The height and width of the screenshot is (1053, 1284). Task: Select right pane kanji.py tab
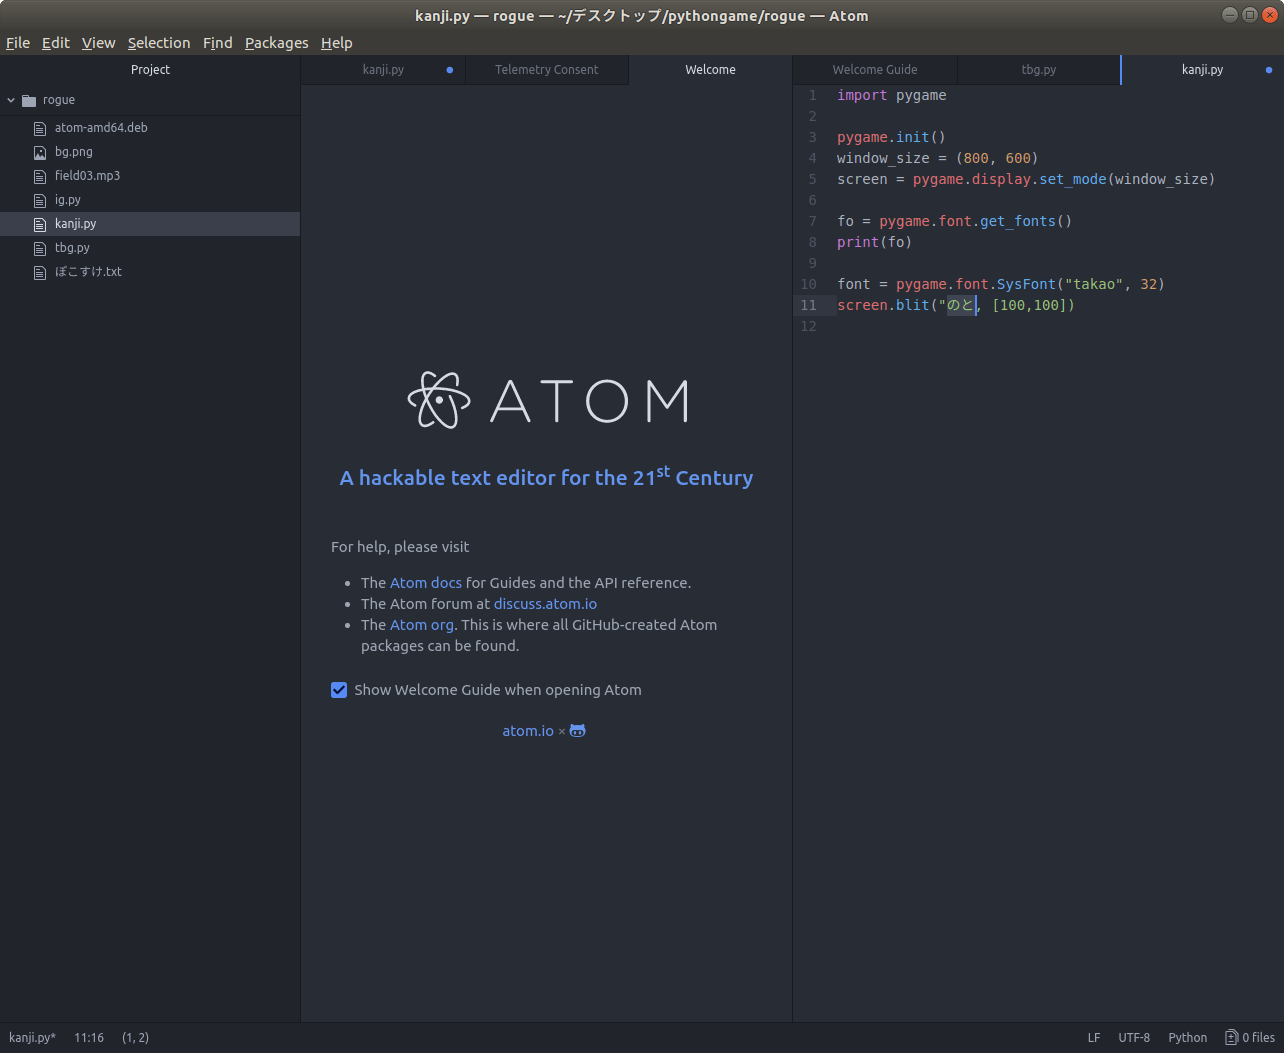(1202, 70)
